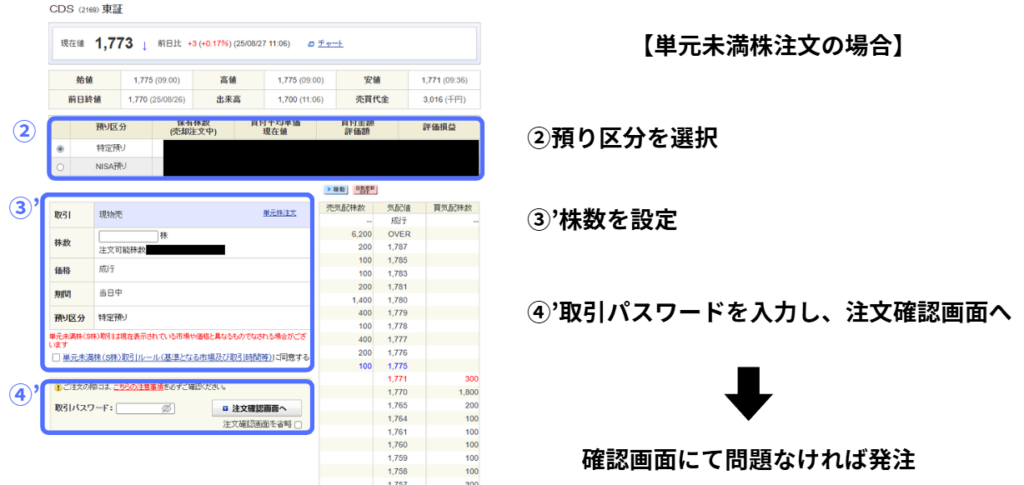The height and width of the screenshot is (485, 1024).
Task: Check the 単元未満株 rule agreement checkbox
Action: click(x=56, y=357)
